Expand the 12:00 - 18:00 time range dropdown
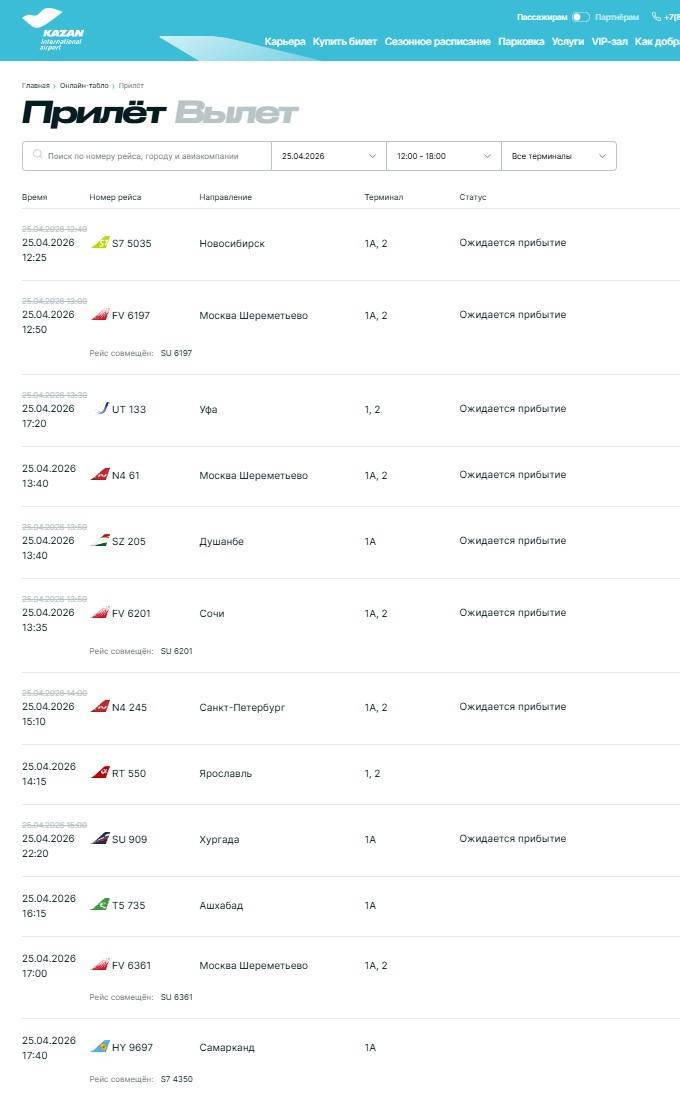Viewport: 680px width, 1103px height. 443,156
